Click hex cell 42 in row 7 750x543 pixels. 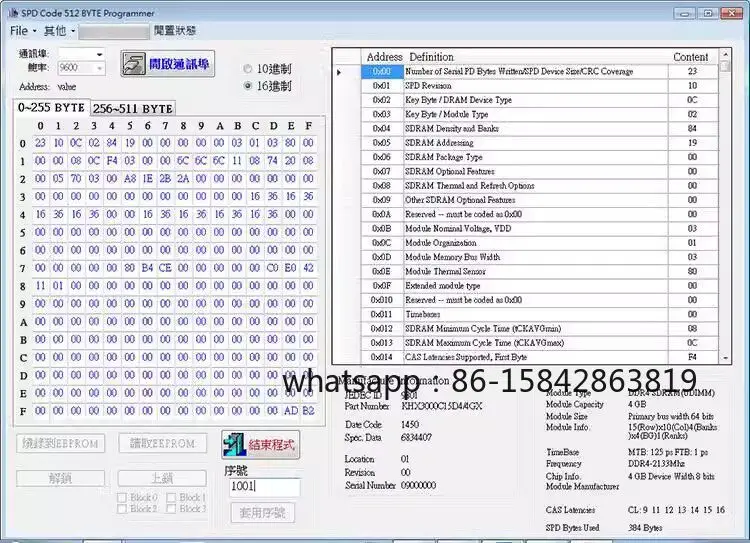point(309,268)
